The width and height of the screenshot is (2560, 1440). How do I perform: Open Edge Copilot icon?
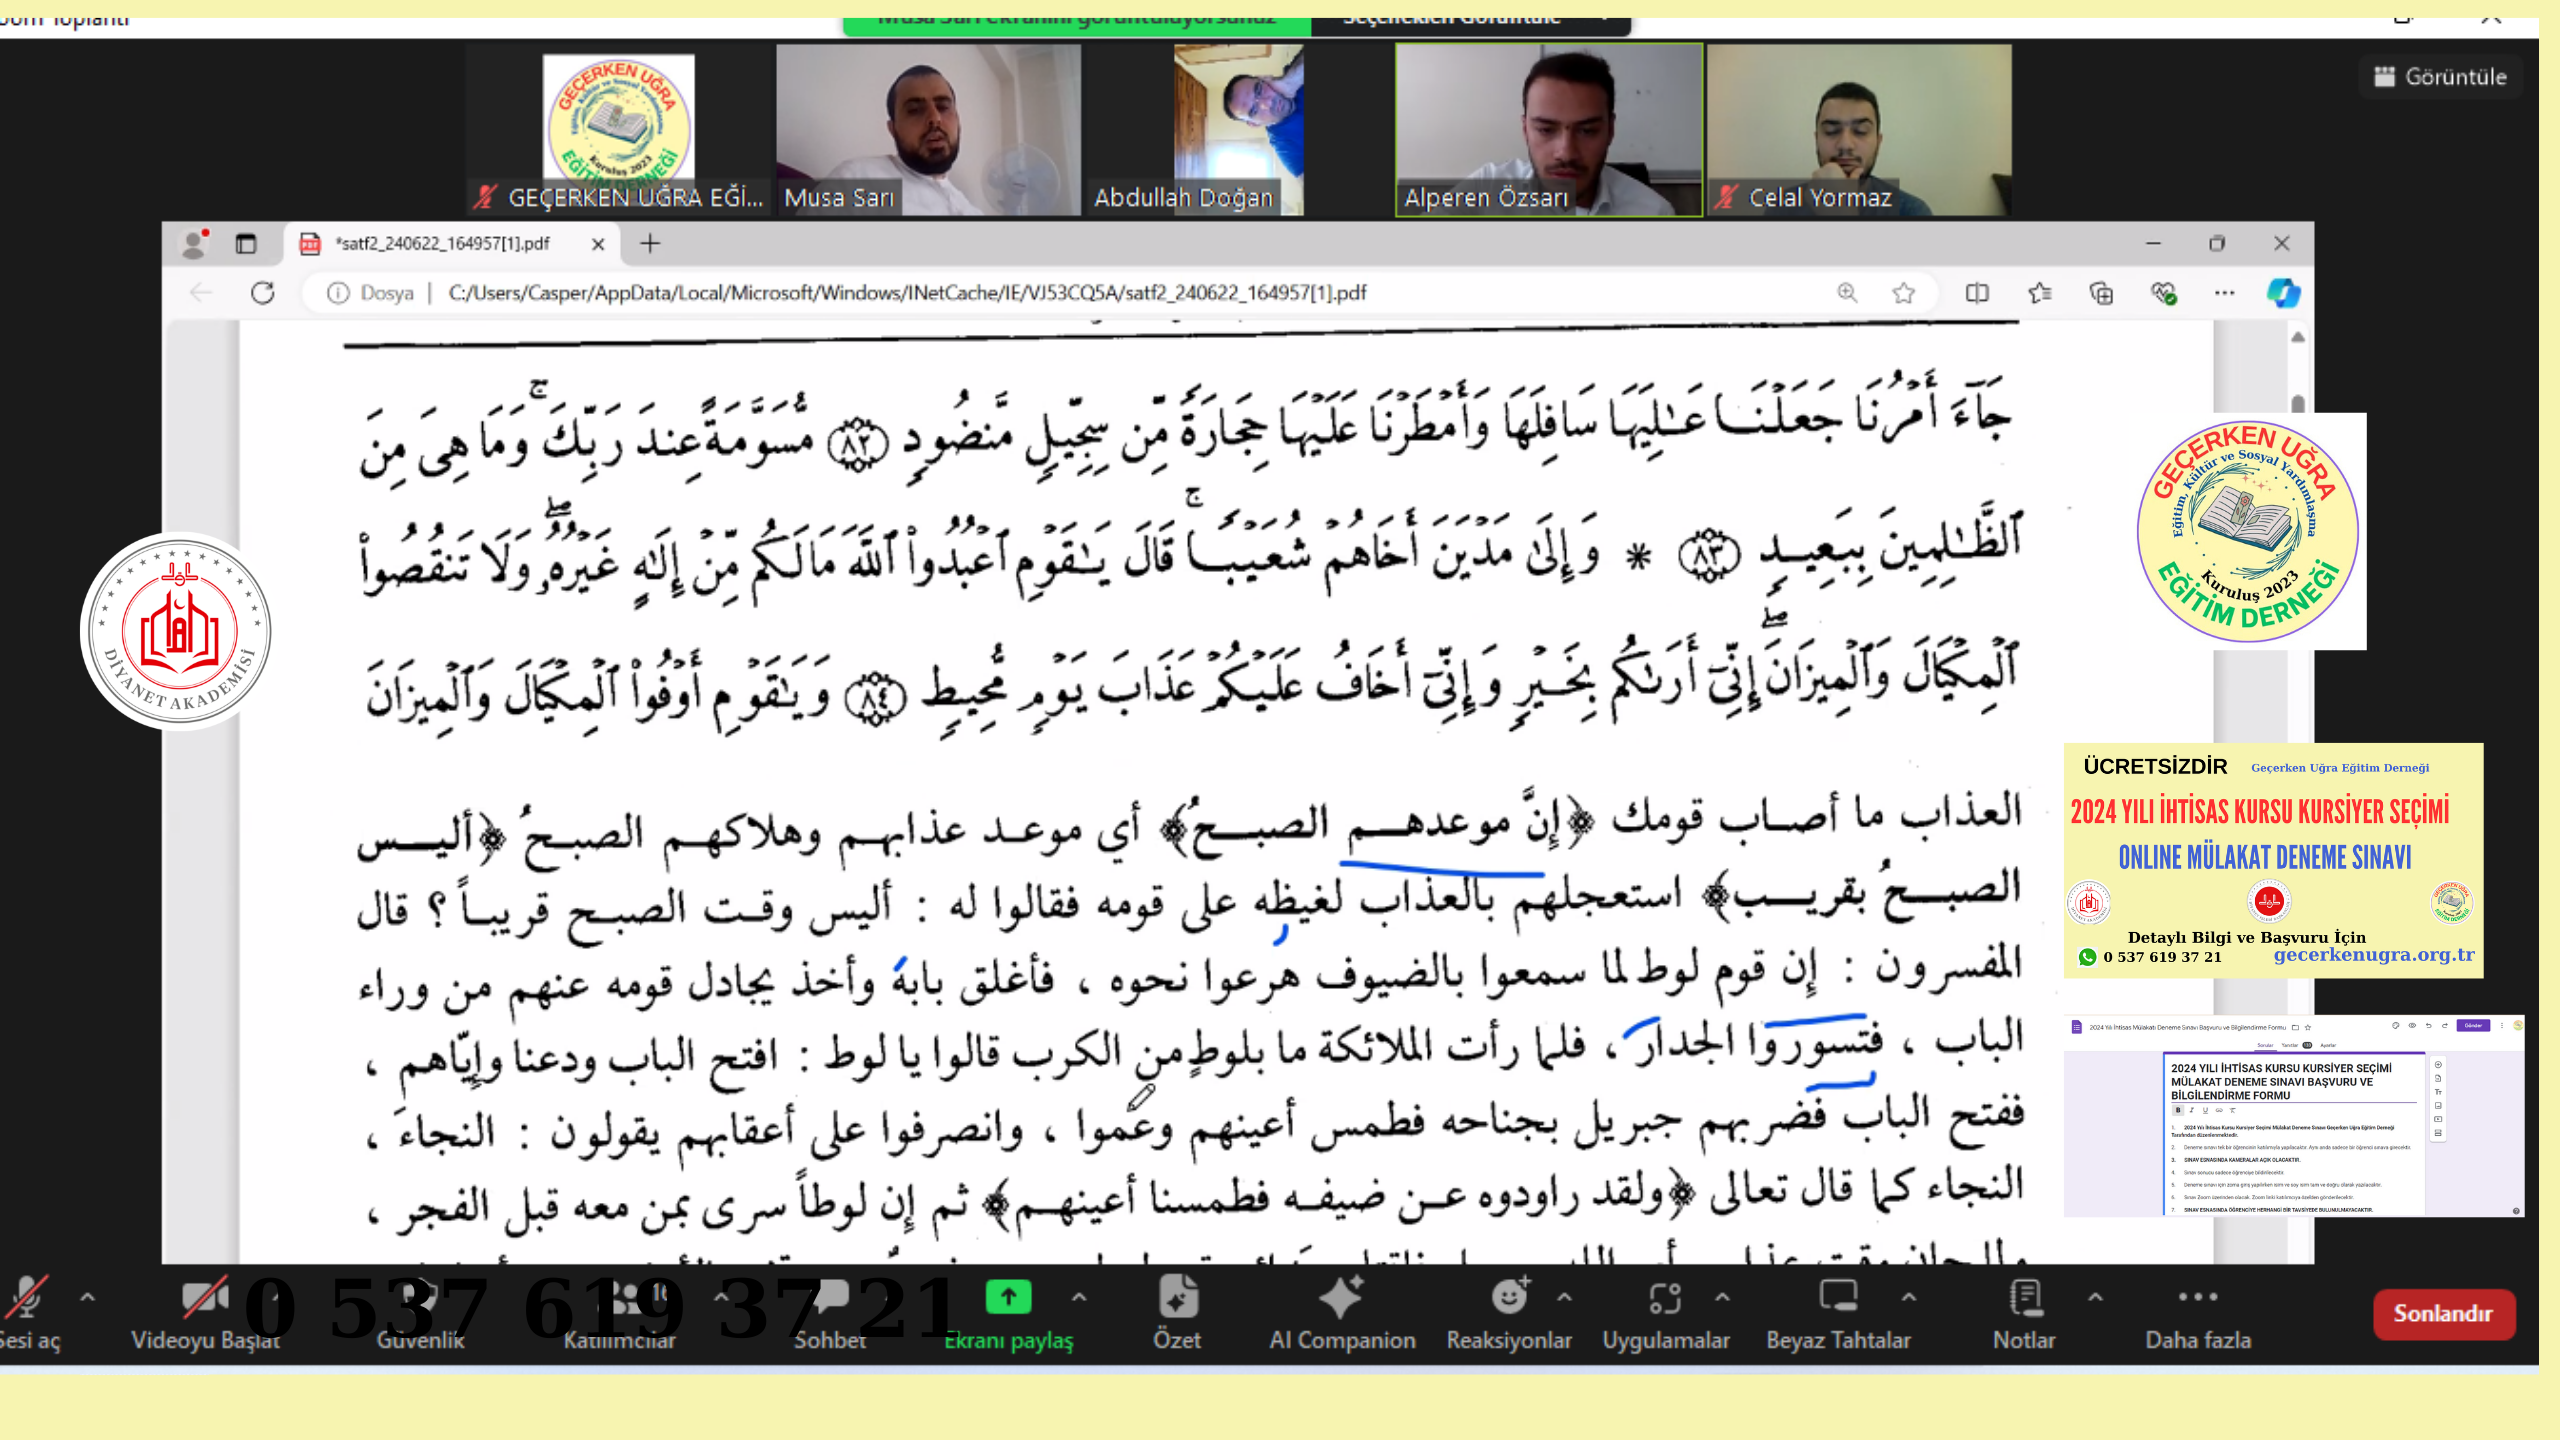click(2283, 293)
